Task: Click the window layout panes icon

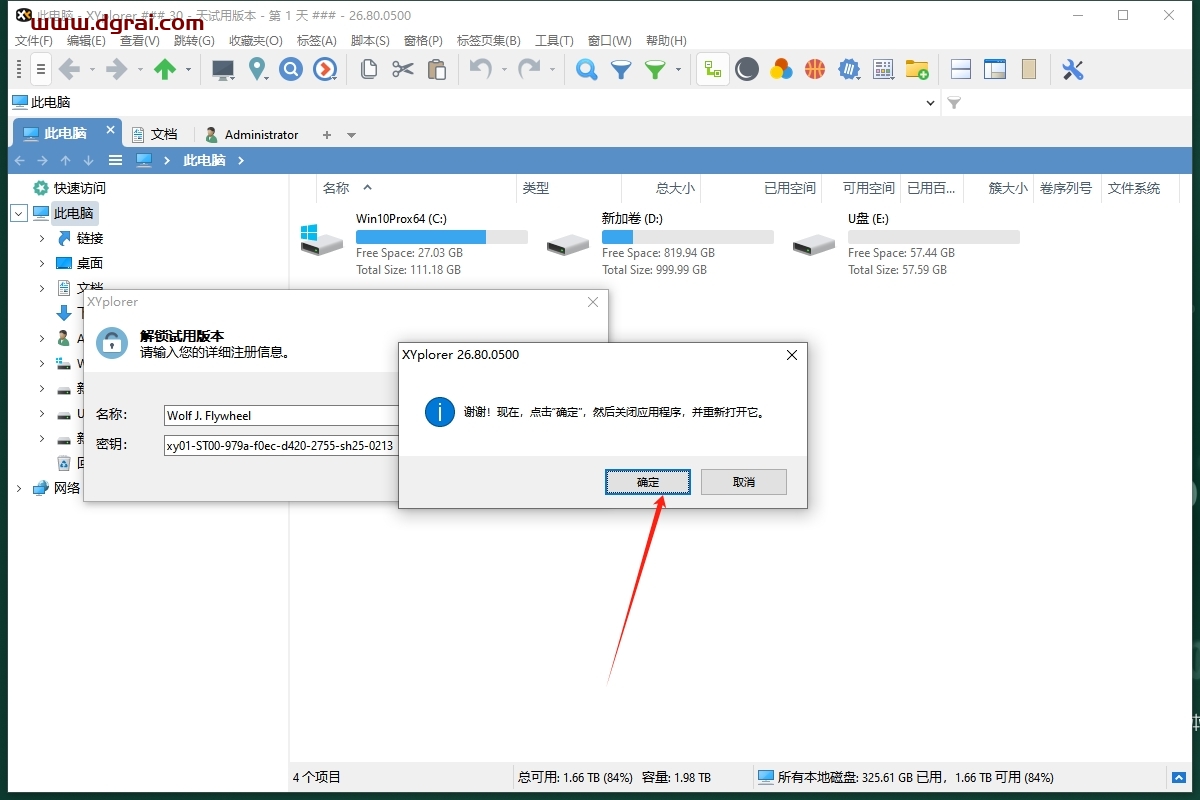Action: pyautogui.click(x=995, y=69)
